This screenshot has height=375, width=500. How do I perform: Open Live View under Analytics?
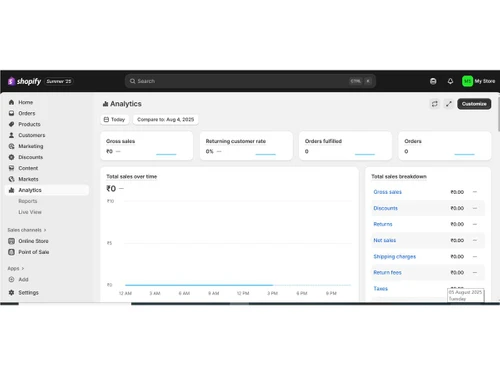point(30,212)
